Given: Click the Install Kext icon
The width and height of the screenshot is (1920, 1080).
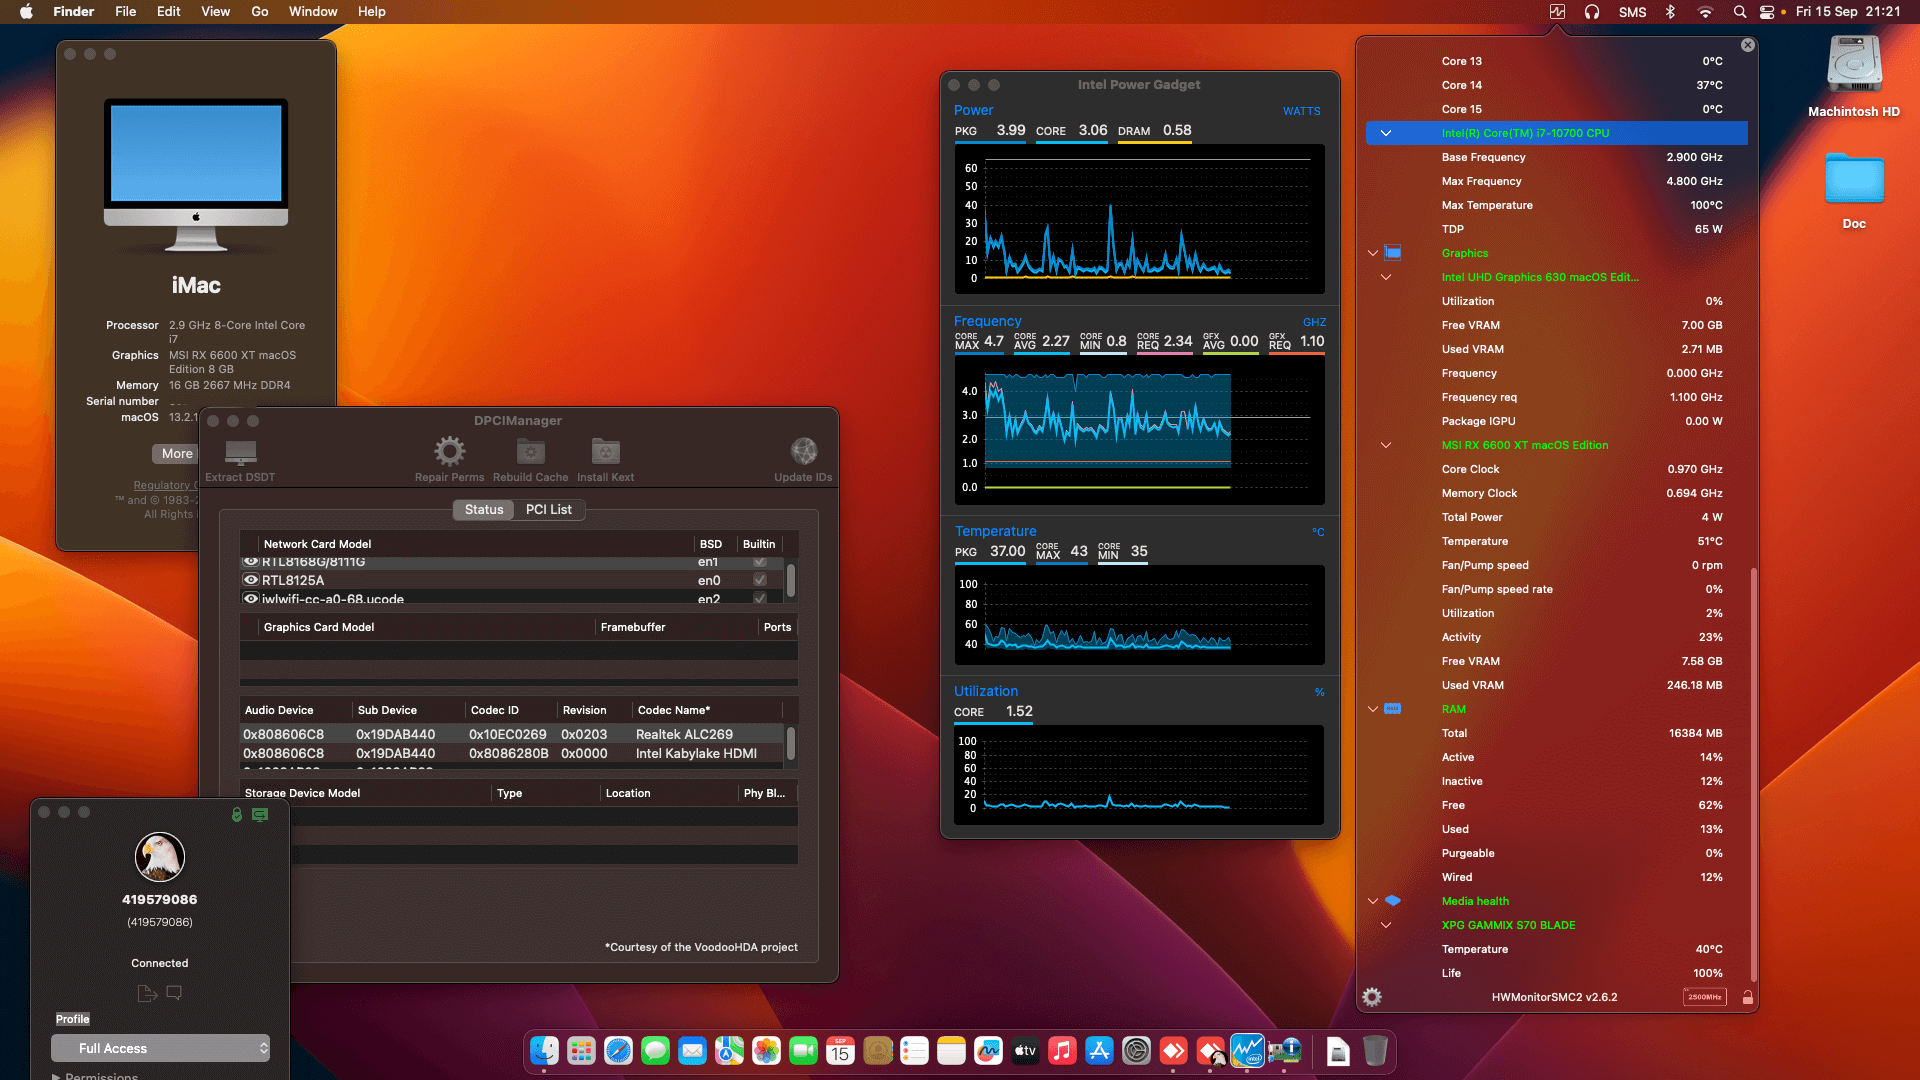Looking at the screenshot, I should tap(604, 451).
